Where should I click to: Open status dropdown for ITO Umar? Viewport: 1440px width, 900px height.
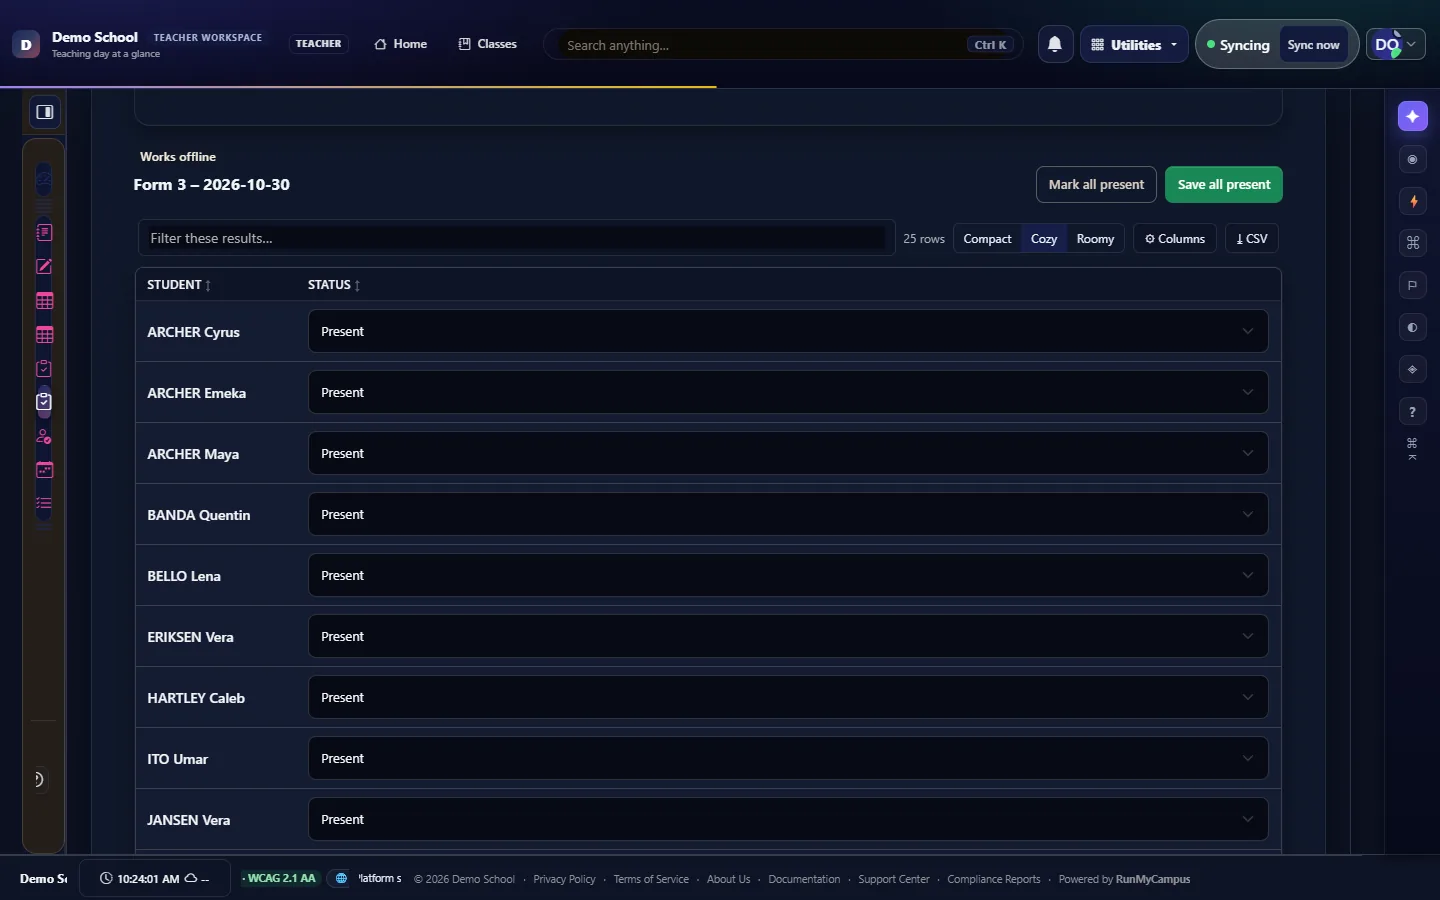point(788,758)
